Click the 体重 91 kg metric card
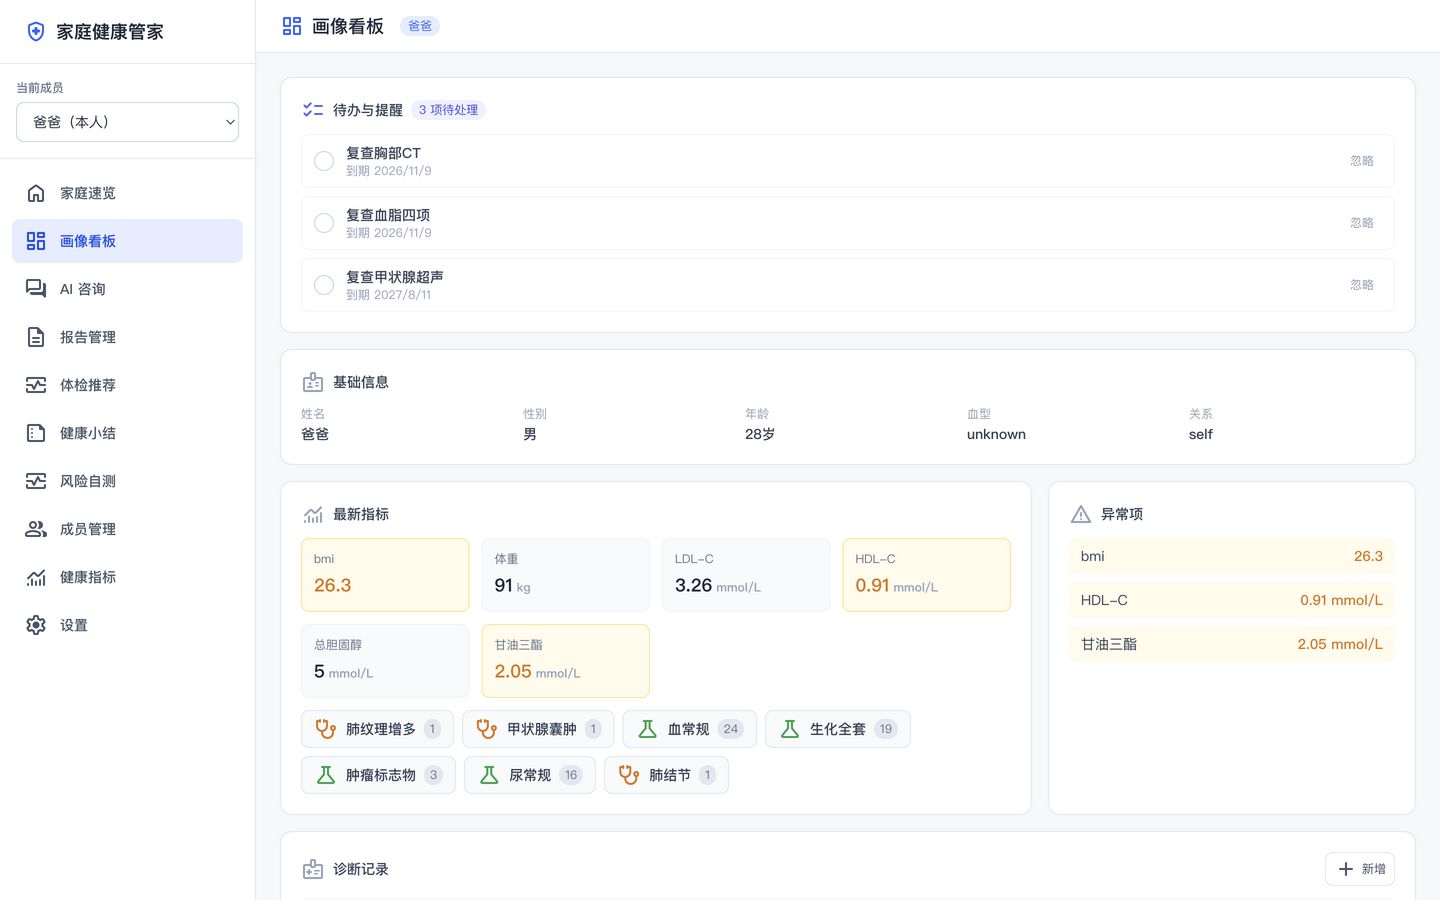 coord(566,575)
